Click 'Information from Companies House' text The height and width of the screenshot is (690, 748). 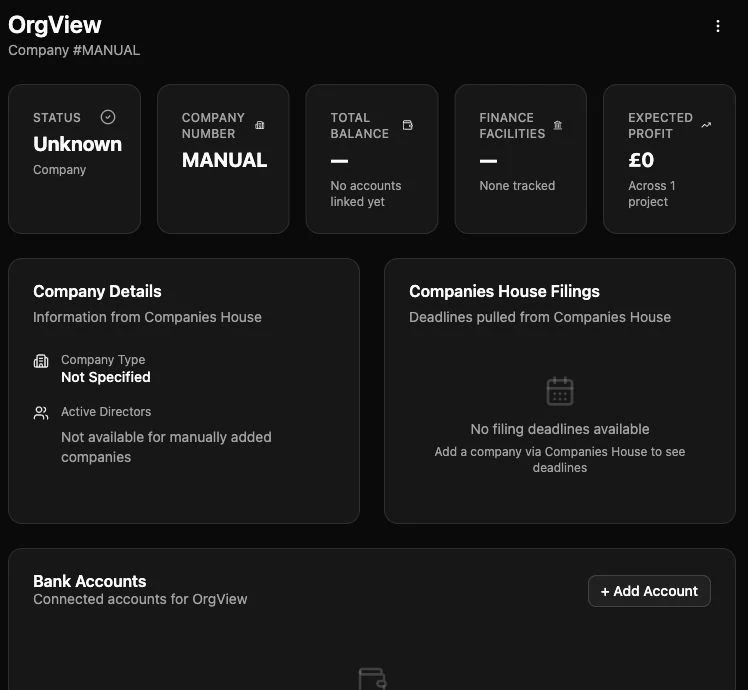point(147,317)
